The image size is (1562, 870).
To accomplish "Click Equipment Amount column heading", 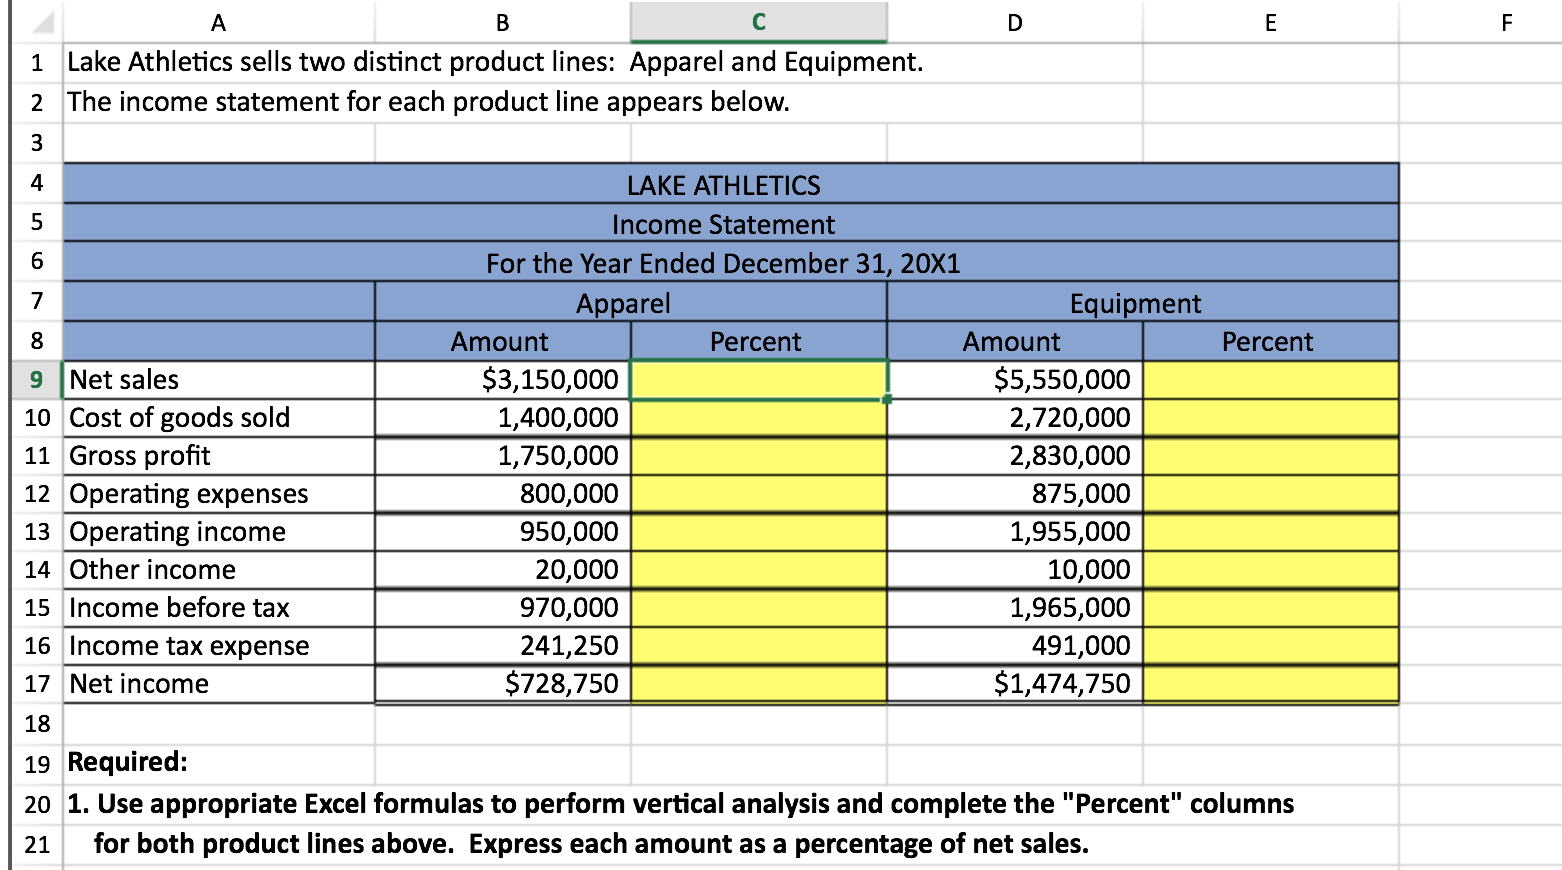I will [1015, 341].
